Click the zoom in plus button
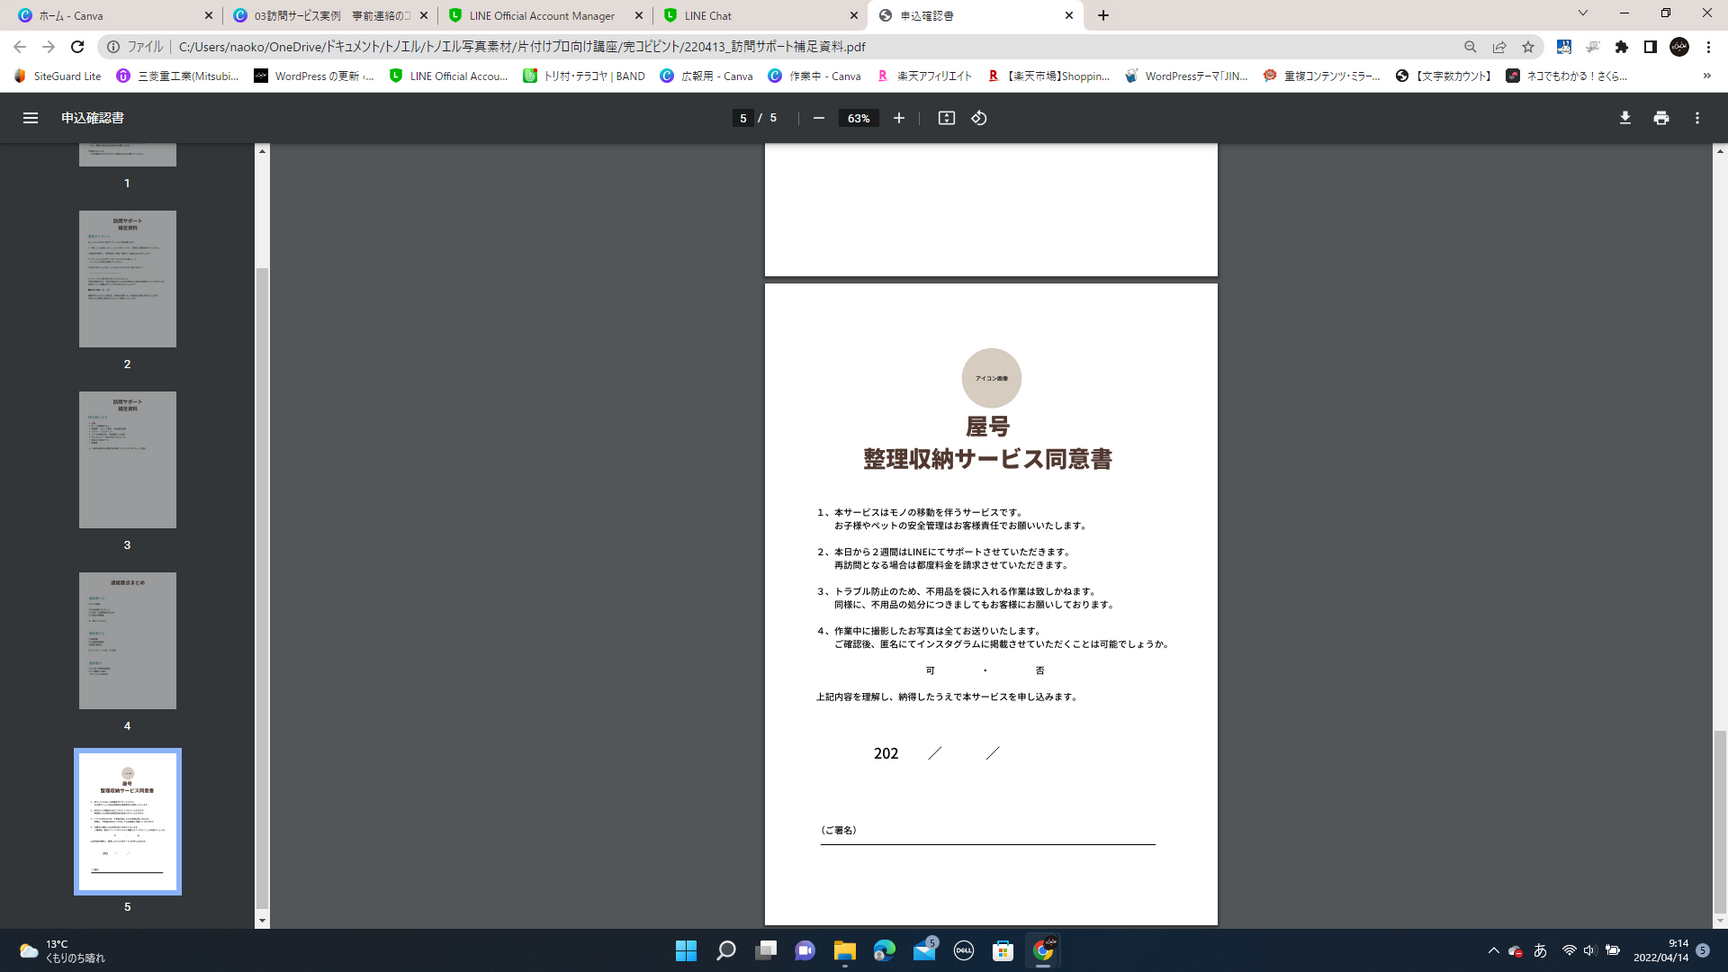 899,118
